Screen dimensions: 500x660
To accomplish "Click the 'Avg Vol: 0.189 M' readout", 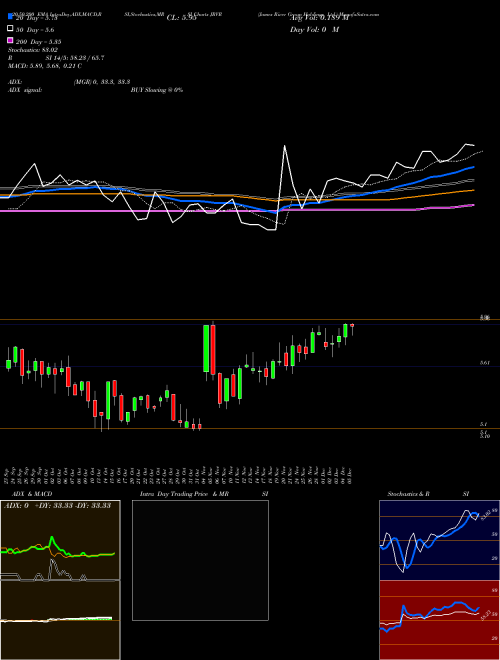I will pyautogui.click(x=319, y=18).
